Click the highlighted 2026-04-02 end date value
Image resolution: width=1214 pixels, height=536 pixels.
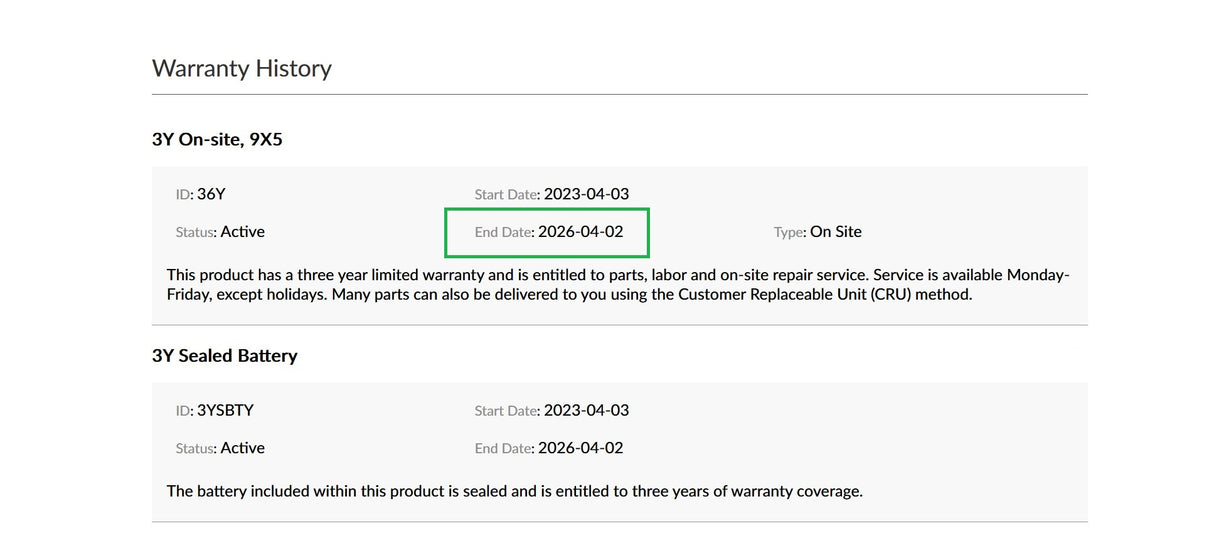click(580, 232)
